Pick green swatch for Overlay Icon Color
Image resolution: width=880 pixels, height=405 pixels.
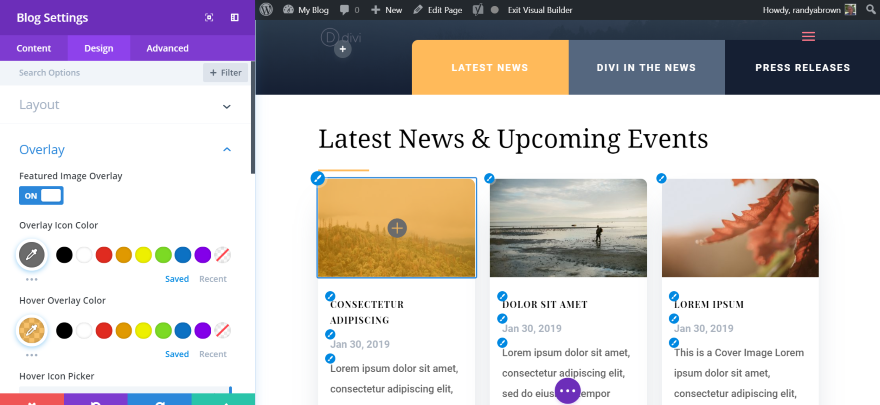point(163,255)
